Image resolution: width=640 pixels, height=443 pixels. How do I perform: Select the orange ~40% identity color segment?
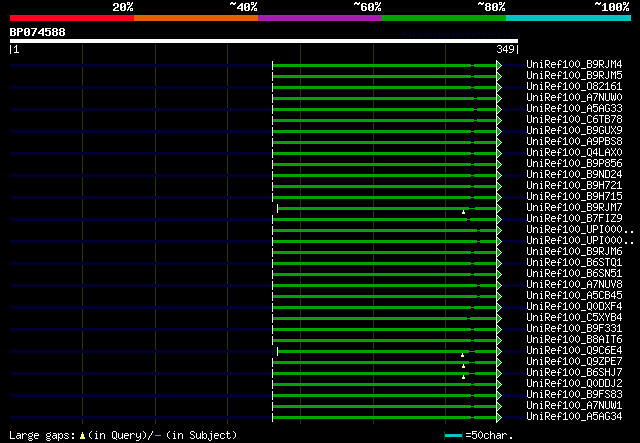[x=196, y=18]
